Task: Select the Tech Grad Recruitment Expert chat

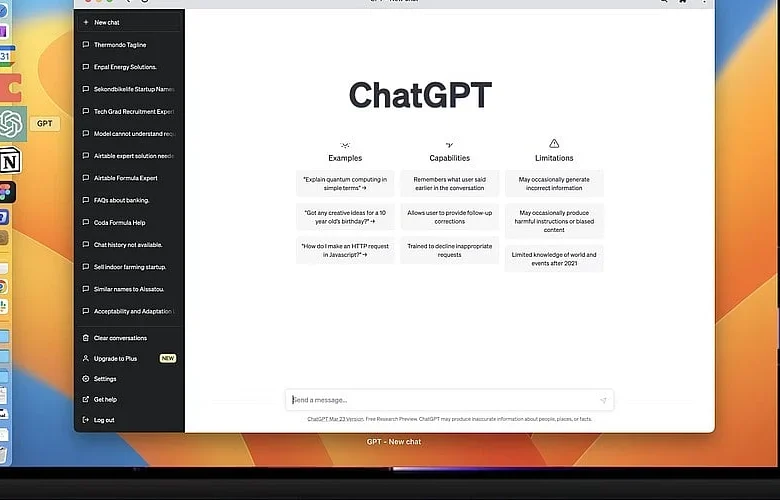Action: (x=129, y=111)
